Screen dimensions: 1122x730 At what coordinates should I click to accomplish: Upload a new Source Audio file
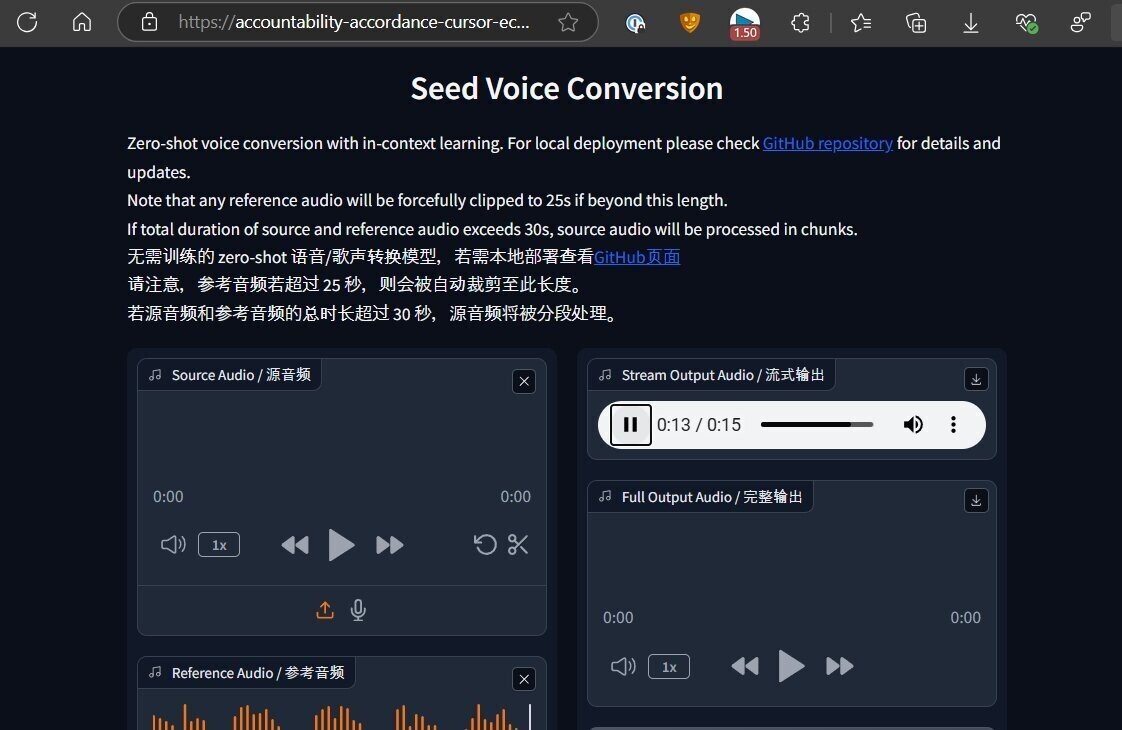325,610
